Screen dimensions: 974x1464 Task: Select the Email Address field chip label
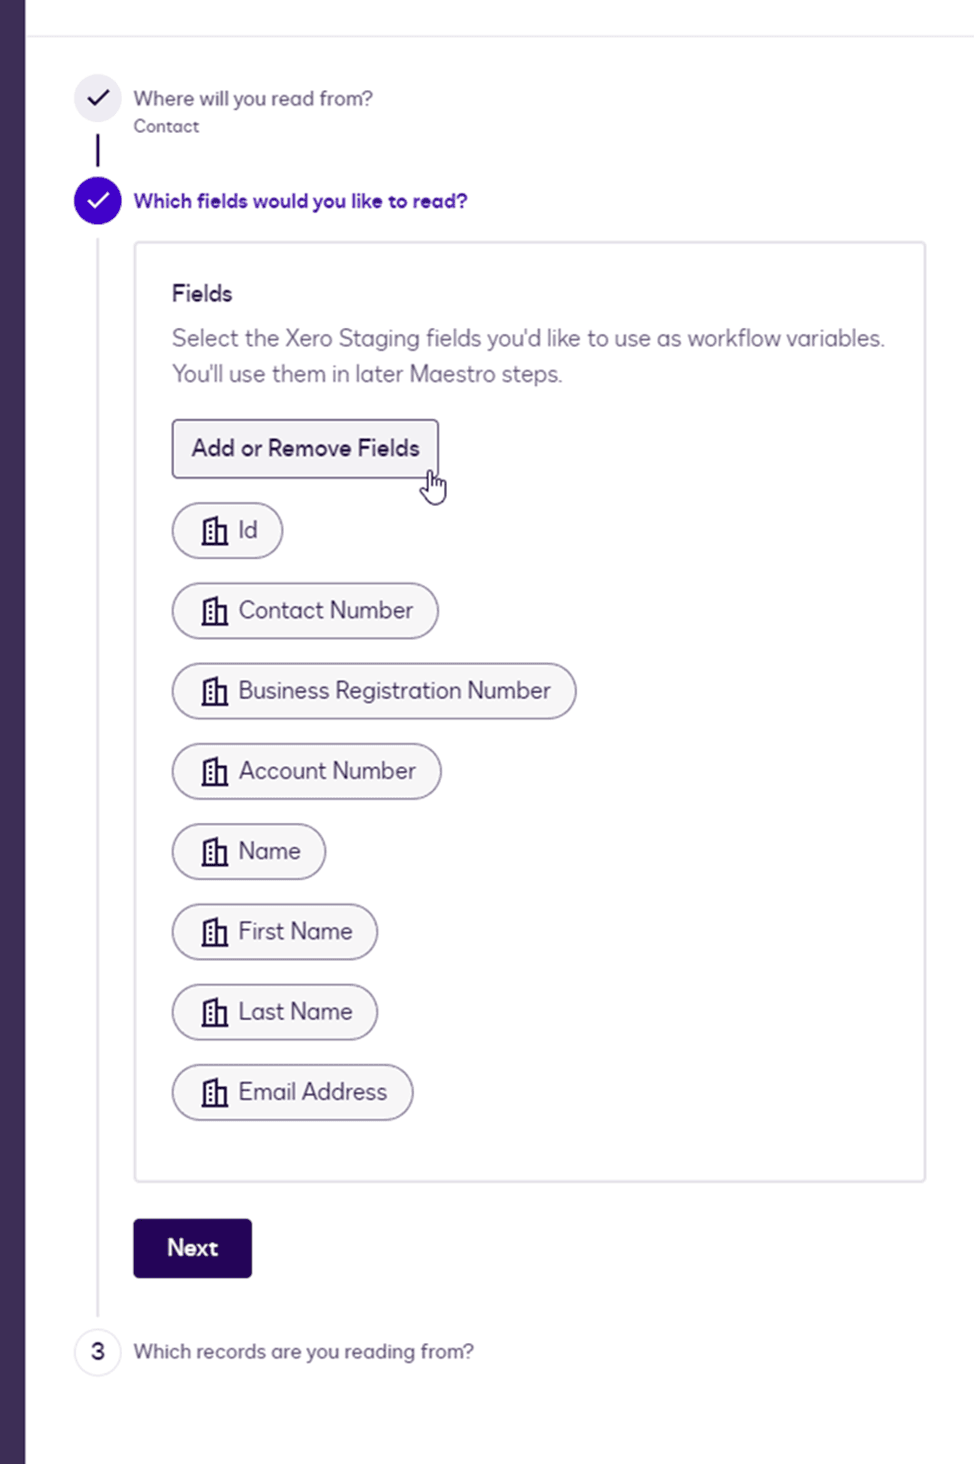coord(312,1092)
